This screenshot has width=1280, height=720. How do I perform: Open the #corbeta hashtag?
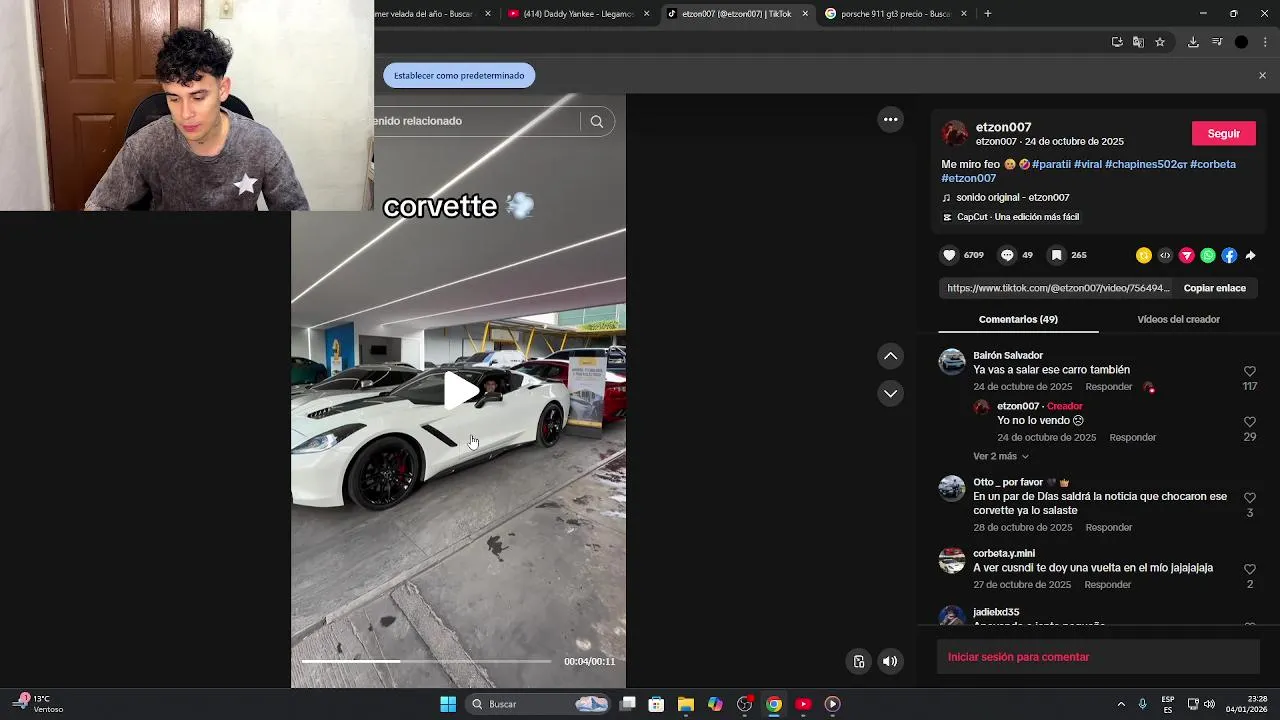coord(1213,164)
